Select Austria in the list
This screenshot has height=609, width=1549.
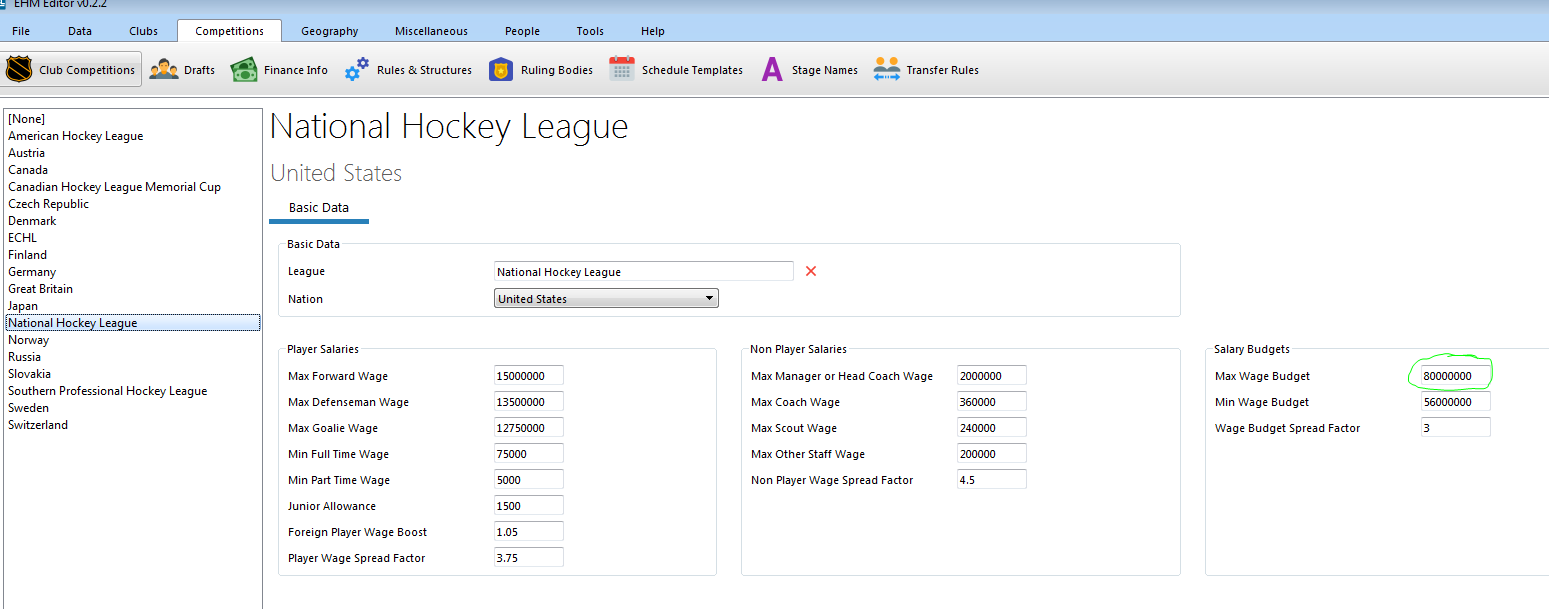click(x=132, y=153)
